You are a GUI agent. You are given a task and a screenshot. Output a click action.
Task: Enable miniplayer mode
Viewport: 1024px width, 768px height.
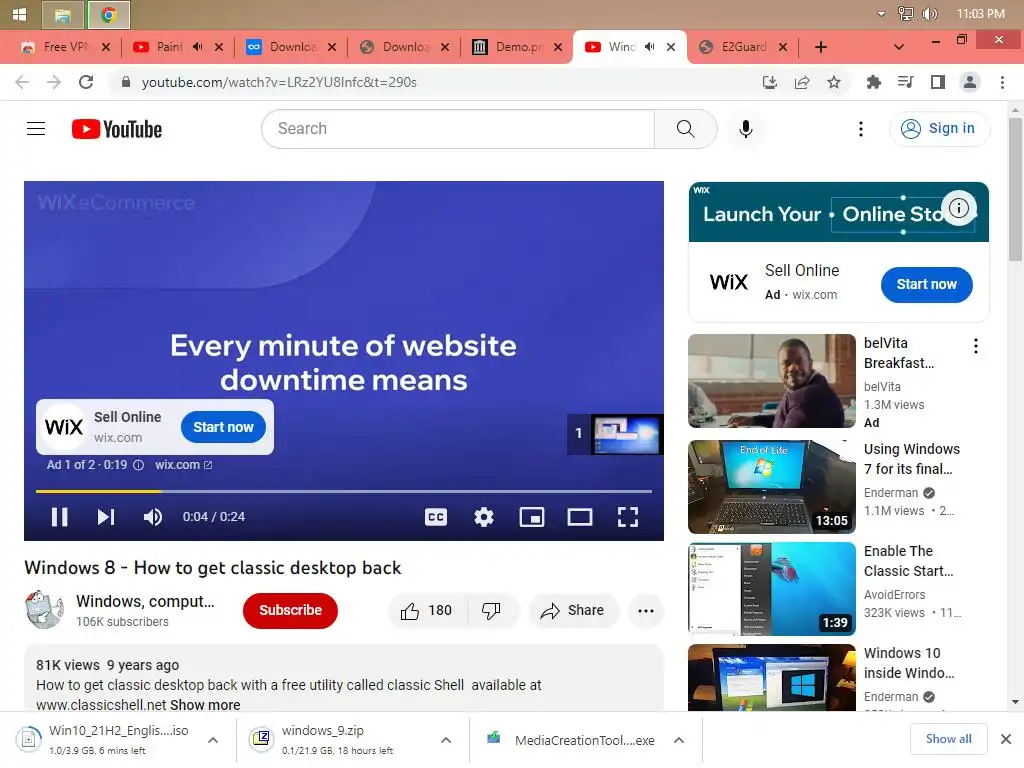[x=532, y=517]
